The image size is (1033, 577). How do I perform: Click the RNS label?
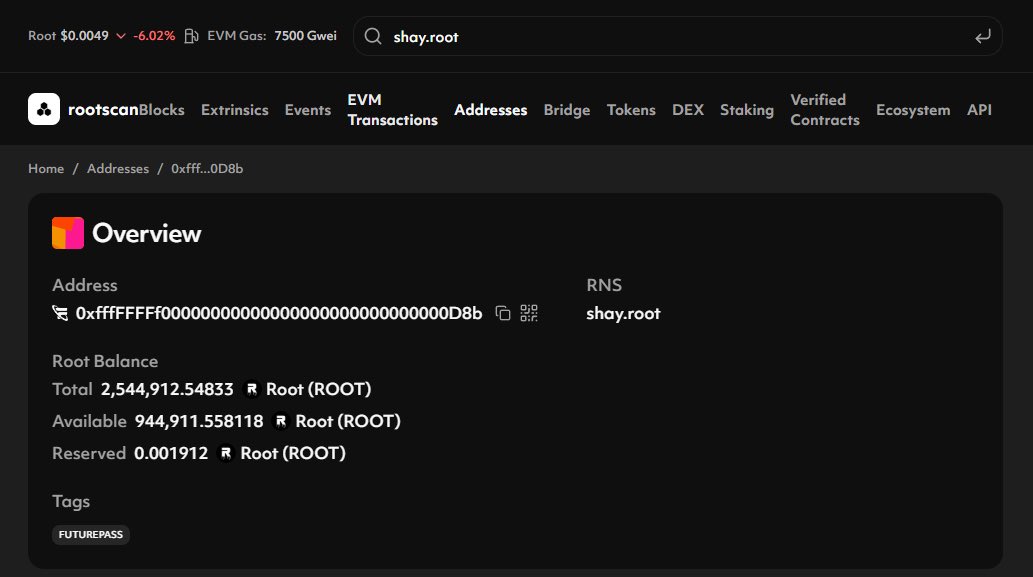pos(604,285)
